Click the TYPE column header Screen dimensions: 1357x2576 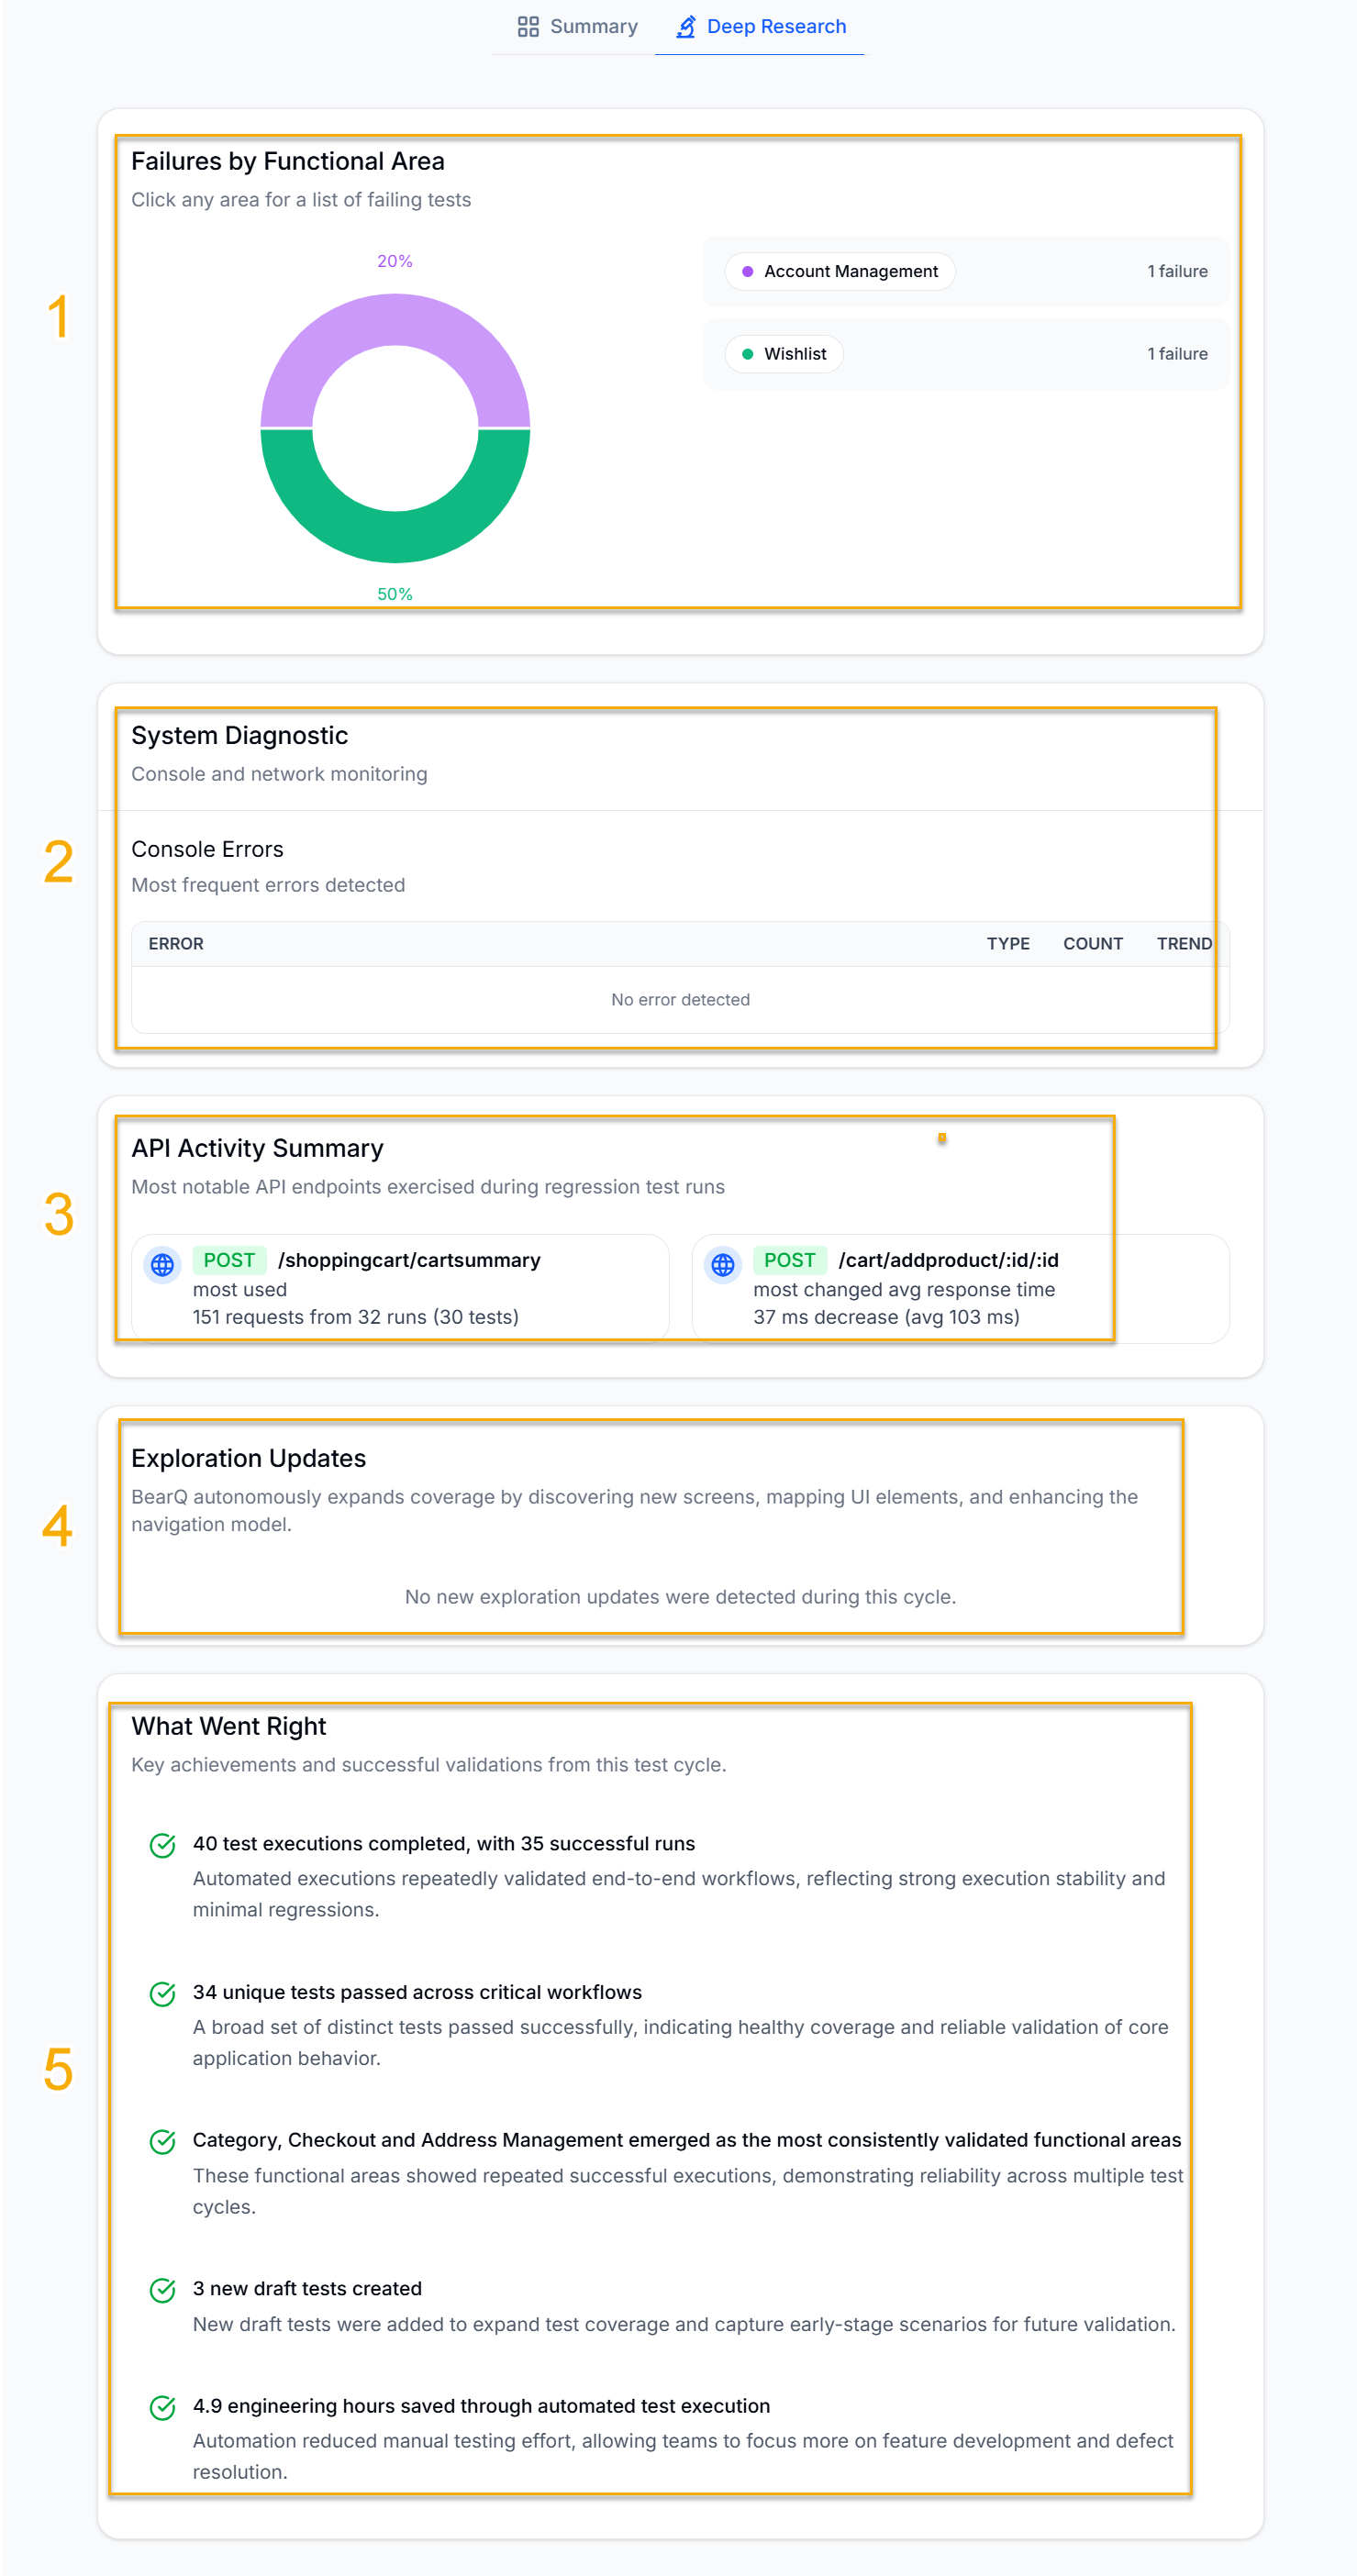tap(1008, 944)
